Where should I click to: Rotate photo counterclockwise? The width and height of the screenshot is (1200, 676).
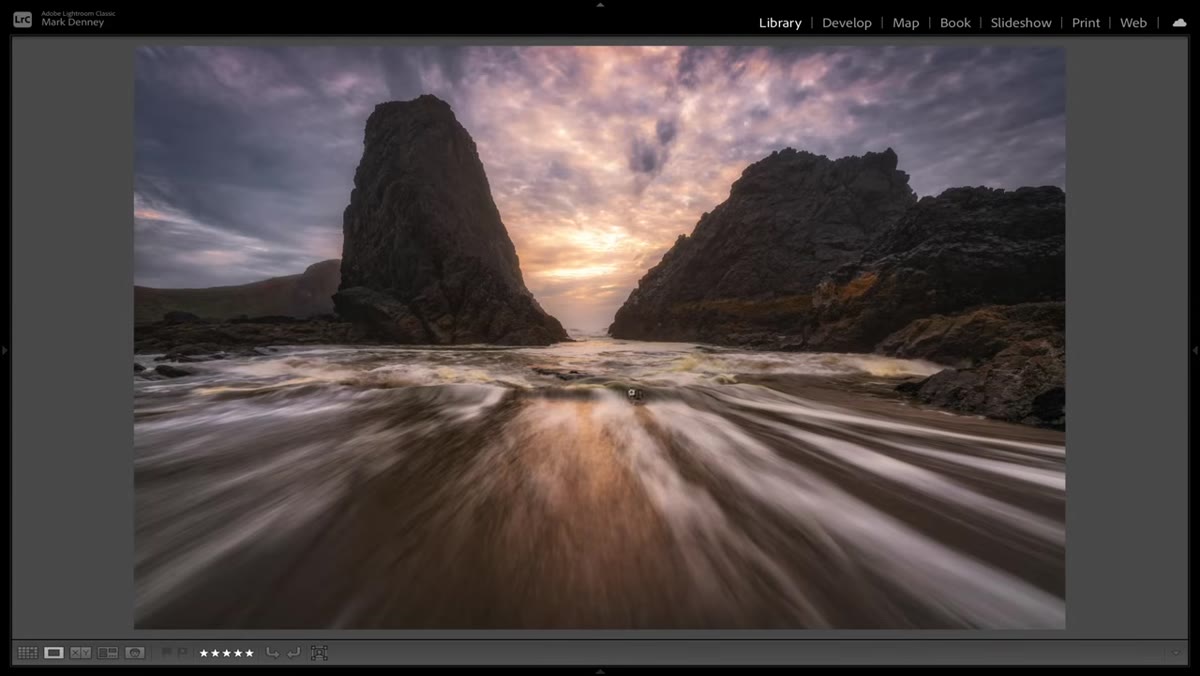(x=273, y=653)
